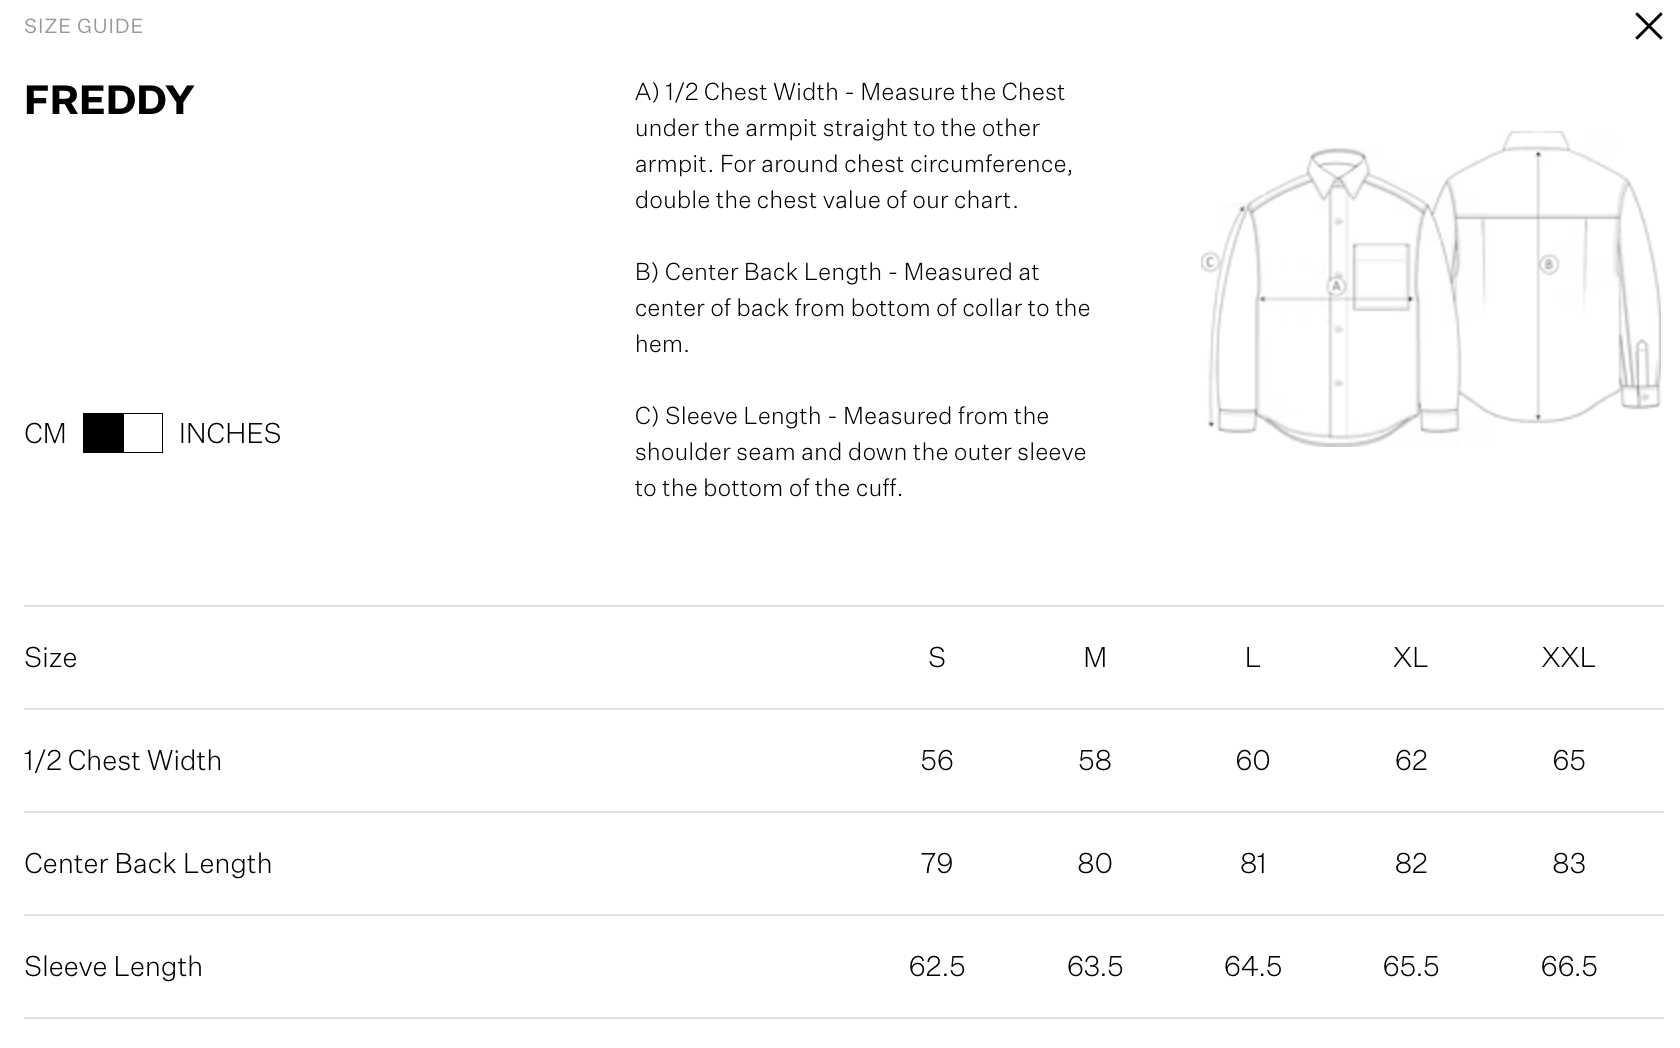The height and width of the screenshot is (1048, 1680).
Task: Toggle the CM/INCHES unit switch
Action: coord(123,433)
